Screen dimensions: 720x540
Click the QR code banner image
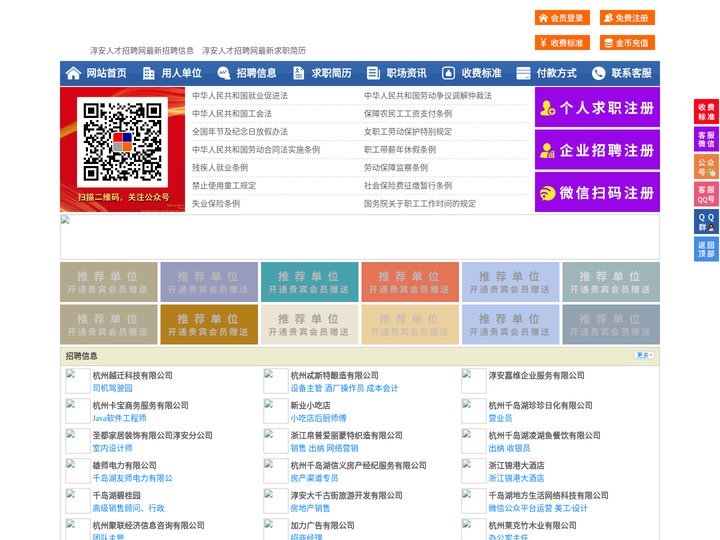click(123, 149)
